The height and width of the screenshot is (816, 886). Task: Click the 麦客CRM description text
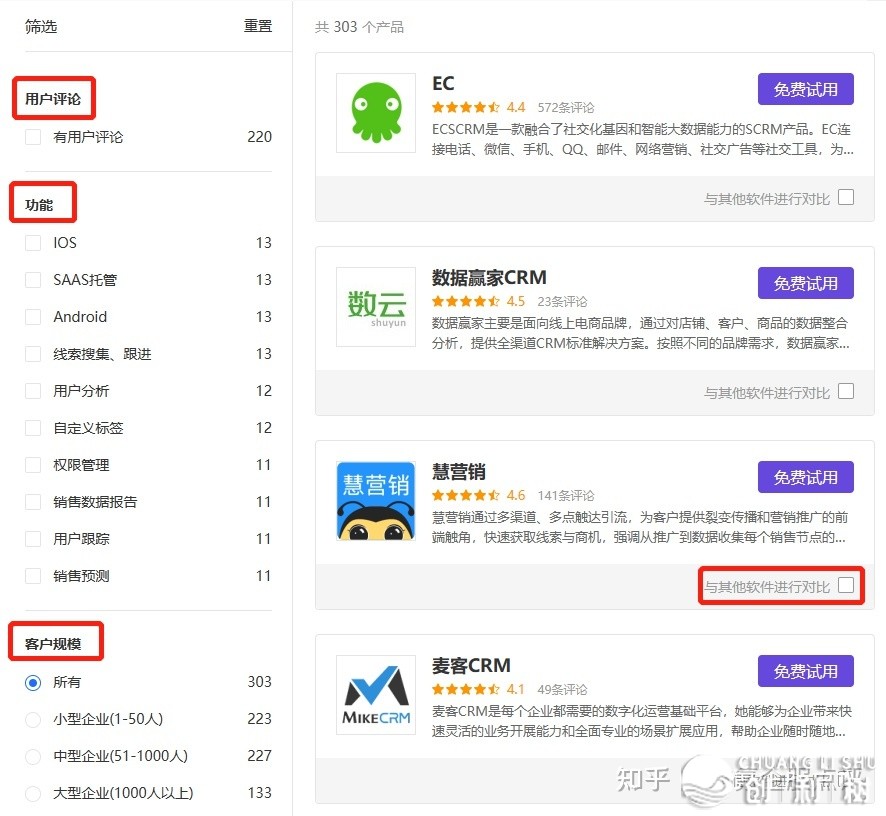coord(642,721)
